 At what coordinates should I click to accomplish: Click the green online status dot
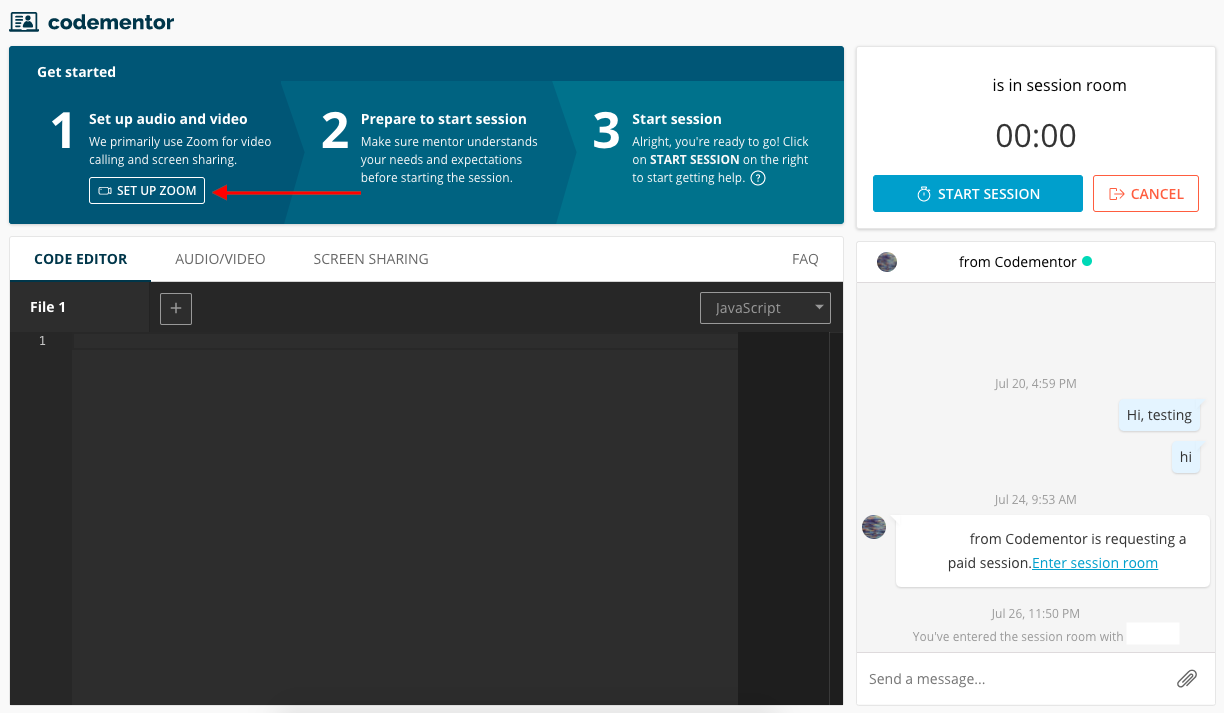[1087, 261]
